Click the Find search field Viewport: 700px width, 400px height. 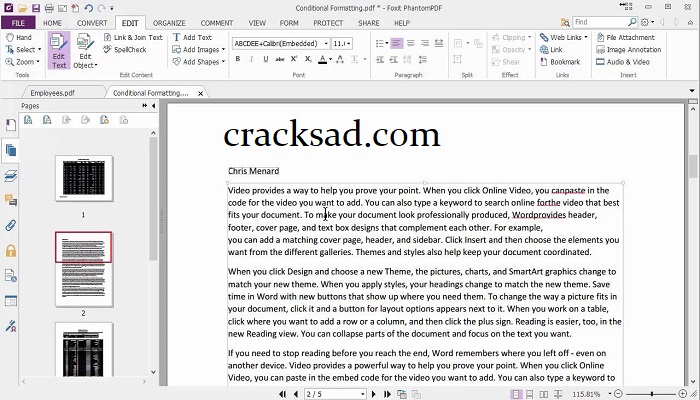[600, 22]
